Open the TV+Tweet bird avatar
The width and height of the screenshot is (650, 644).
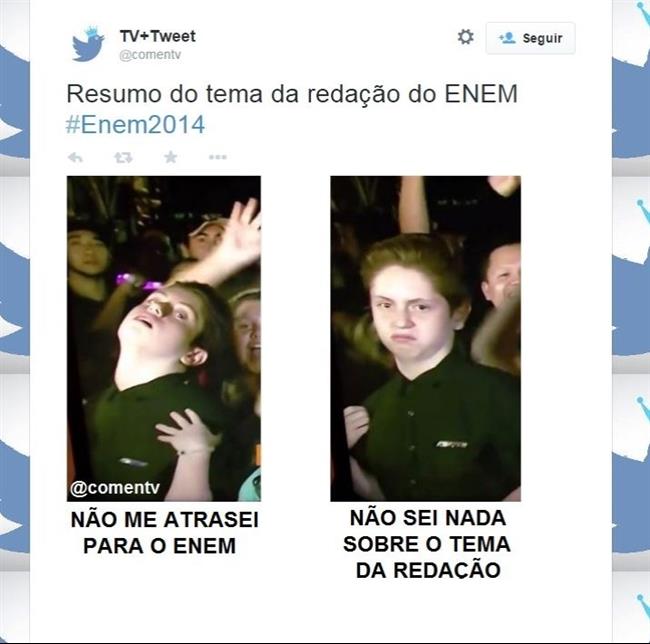88,45
